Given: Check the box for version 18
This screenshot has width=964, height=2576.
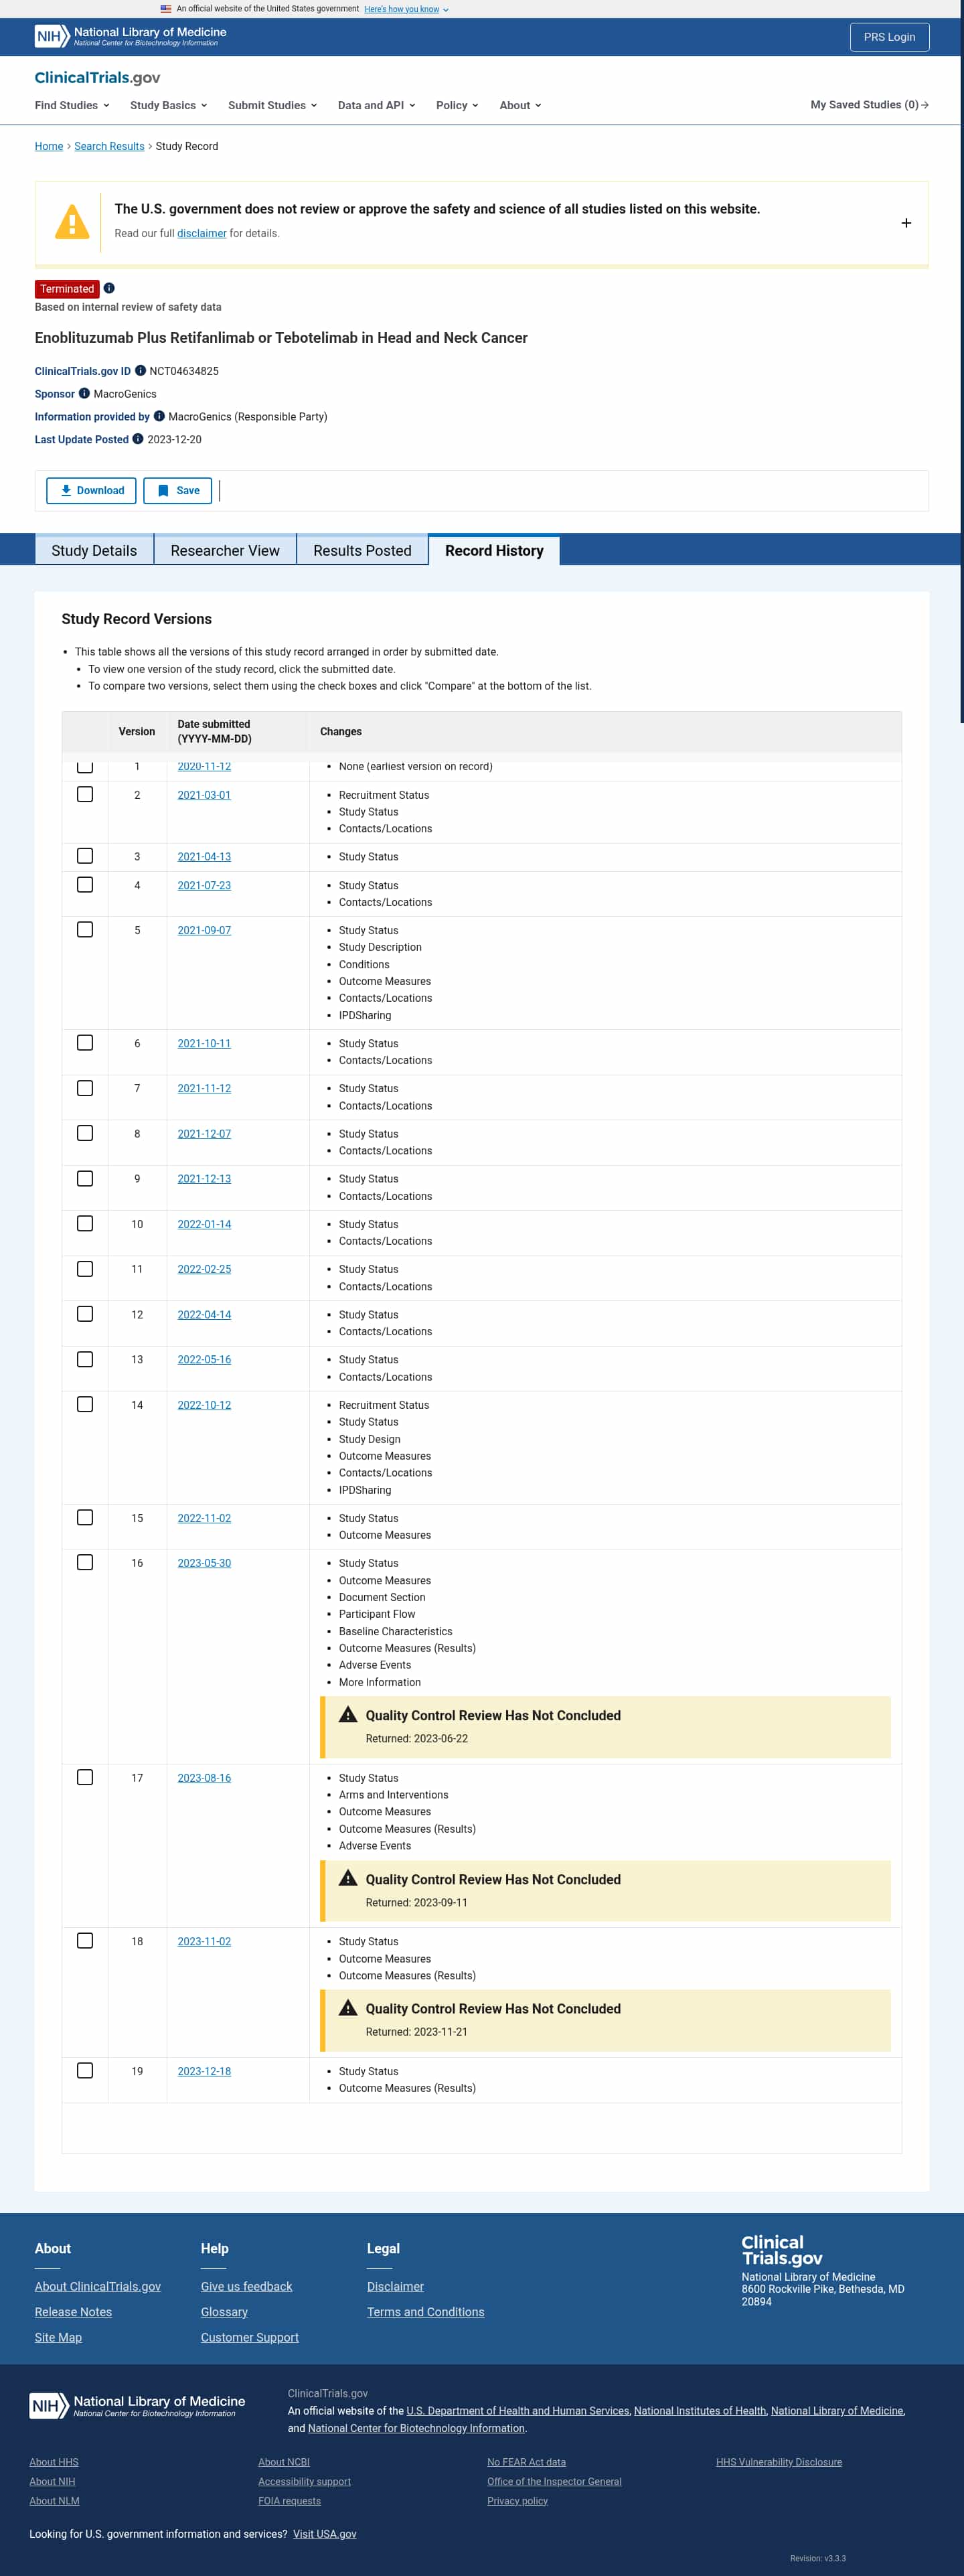Looking at the screenshot, I should (x=85, y=1940).
